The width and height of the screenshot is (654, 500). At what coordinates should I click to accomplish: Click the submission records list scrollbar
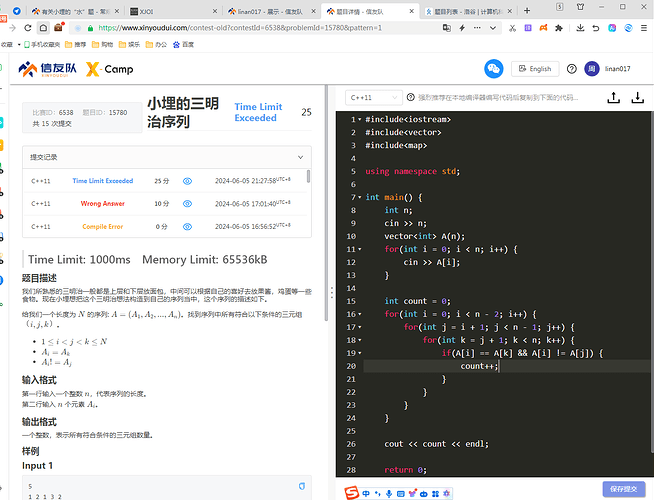coord(308,176)
